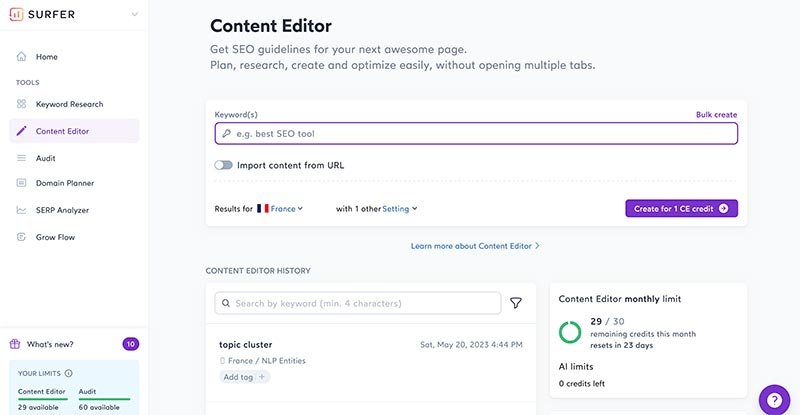Image resolution: width=800 pixels, height=415 pixels.
Task: Click the Audit lines icon
Action: coord(21,158)
